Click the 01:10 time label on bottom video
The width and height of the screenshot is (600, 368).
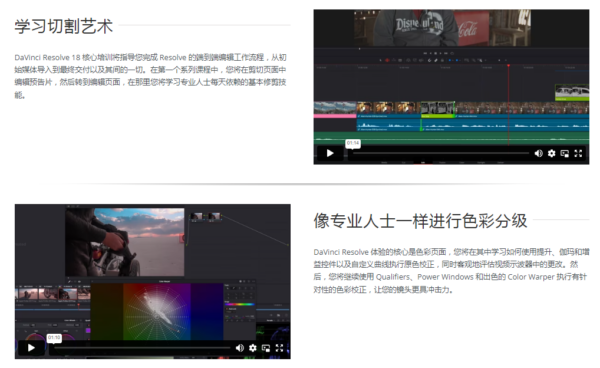tap(54, 337)
